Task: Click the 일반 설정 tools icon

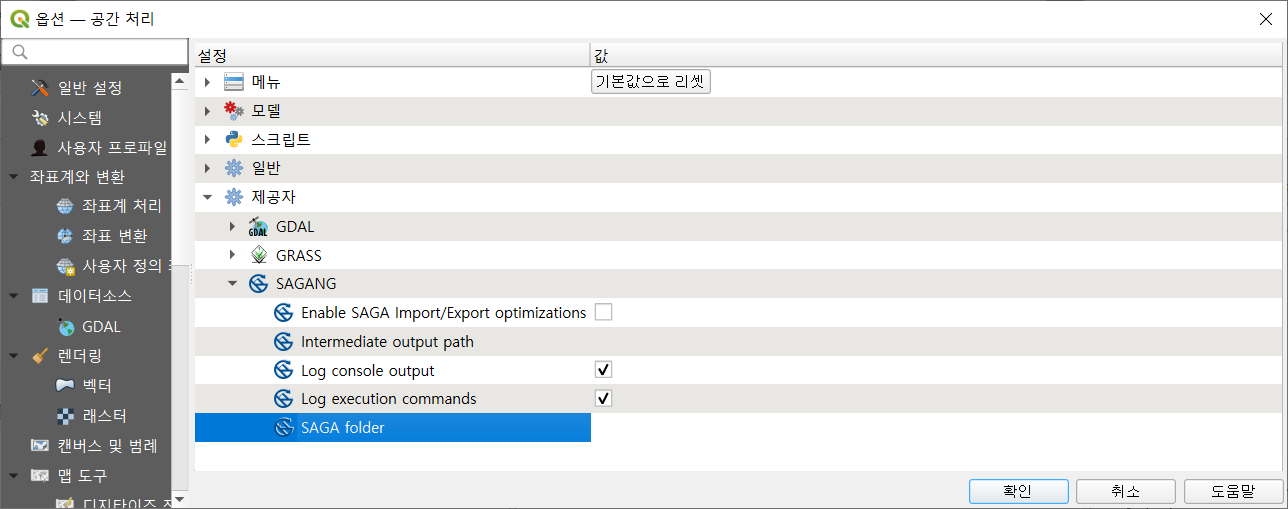Action: [40, 88]
